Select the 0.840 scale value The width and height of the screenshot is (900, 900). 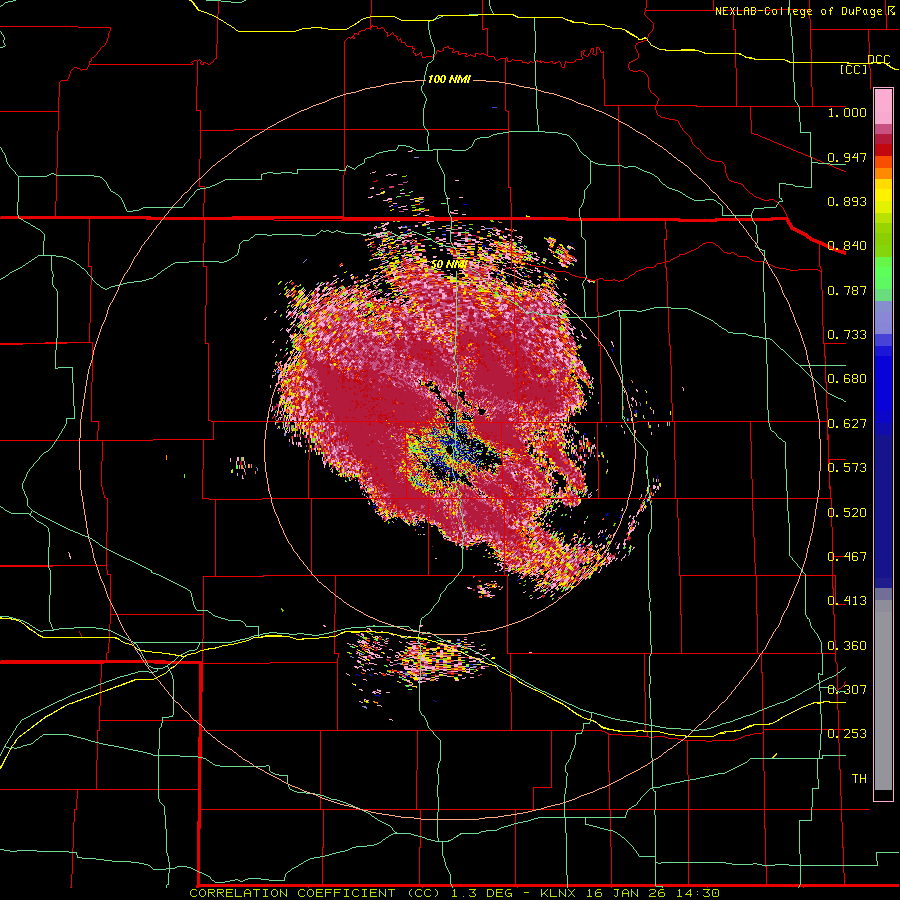pyautogui.click(x=847, y=246)
